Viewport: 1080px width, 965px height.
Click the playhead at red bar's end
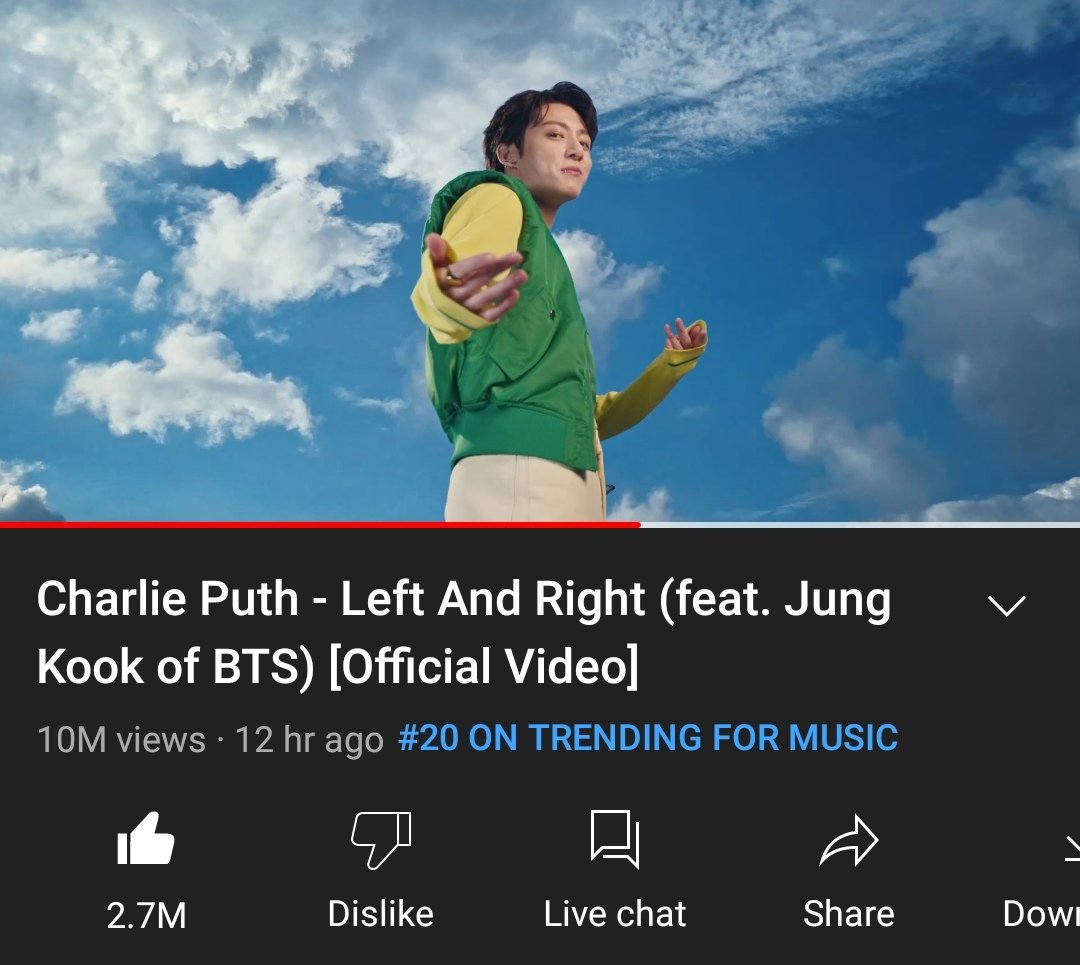[x=640, y=525]
